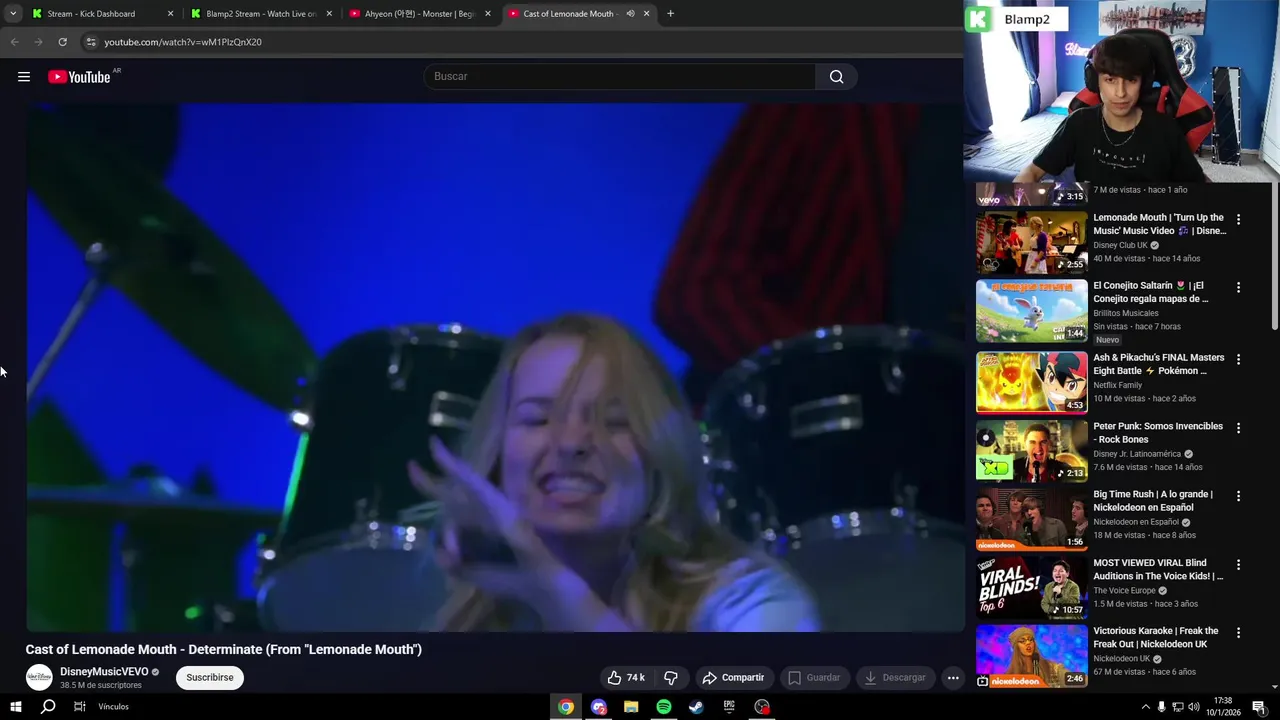Dislike the video with thumbs down
Screen dimensions: 1280x720
[x=671, y=677]
